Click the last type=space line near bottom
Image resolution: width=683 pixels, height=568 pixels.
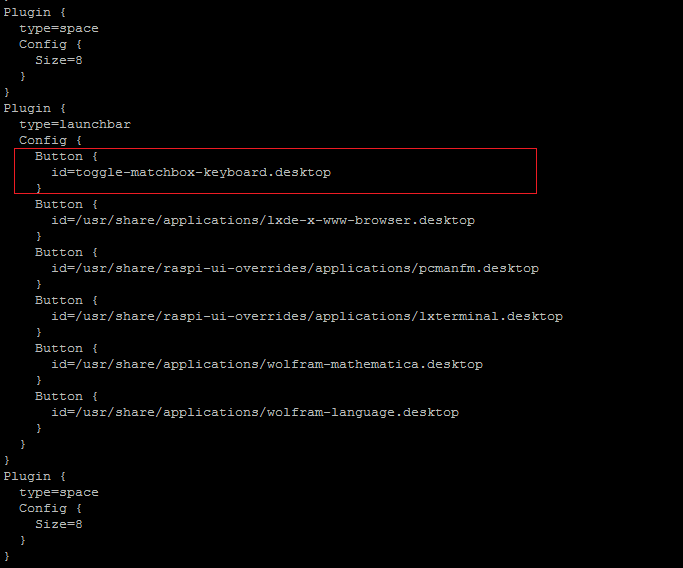coord(58,492)
